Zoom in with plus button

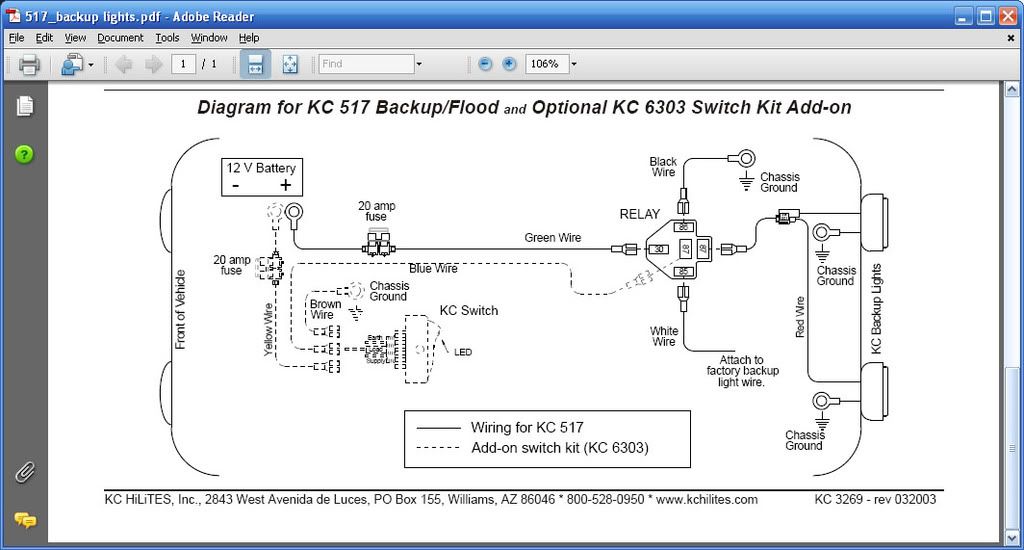[x=509, y=64]
